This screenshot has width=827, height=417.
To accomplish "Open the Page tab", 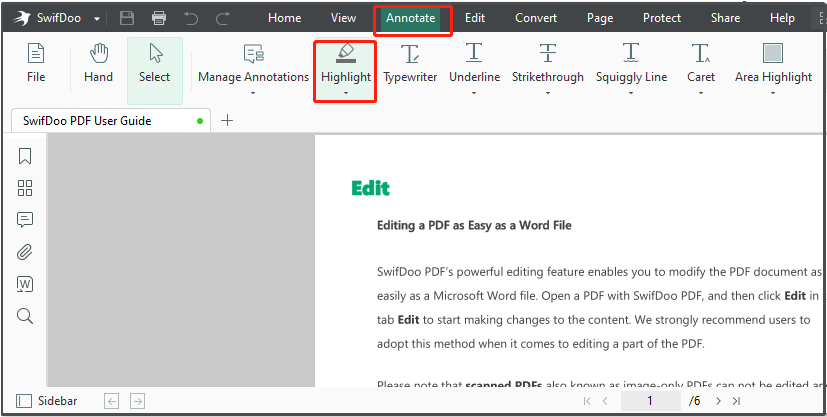I will point(600,18).
